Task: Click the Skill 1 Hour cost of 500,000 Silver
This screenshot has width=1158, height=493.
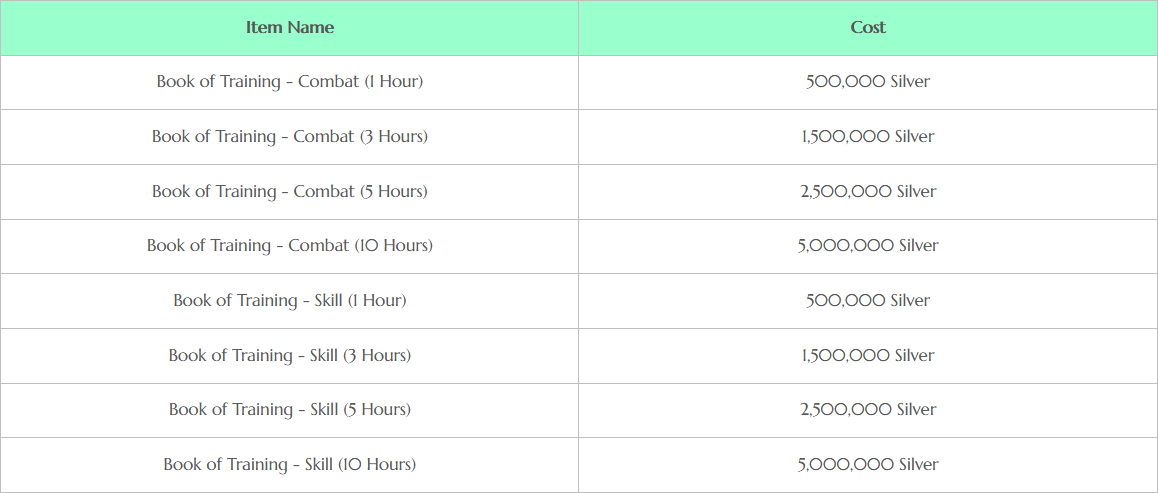Action: (x=868, y=300)
